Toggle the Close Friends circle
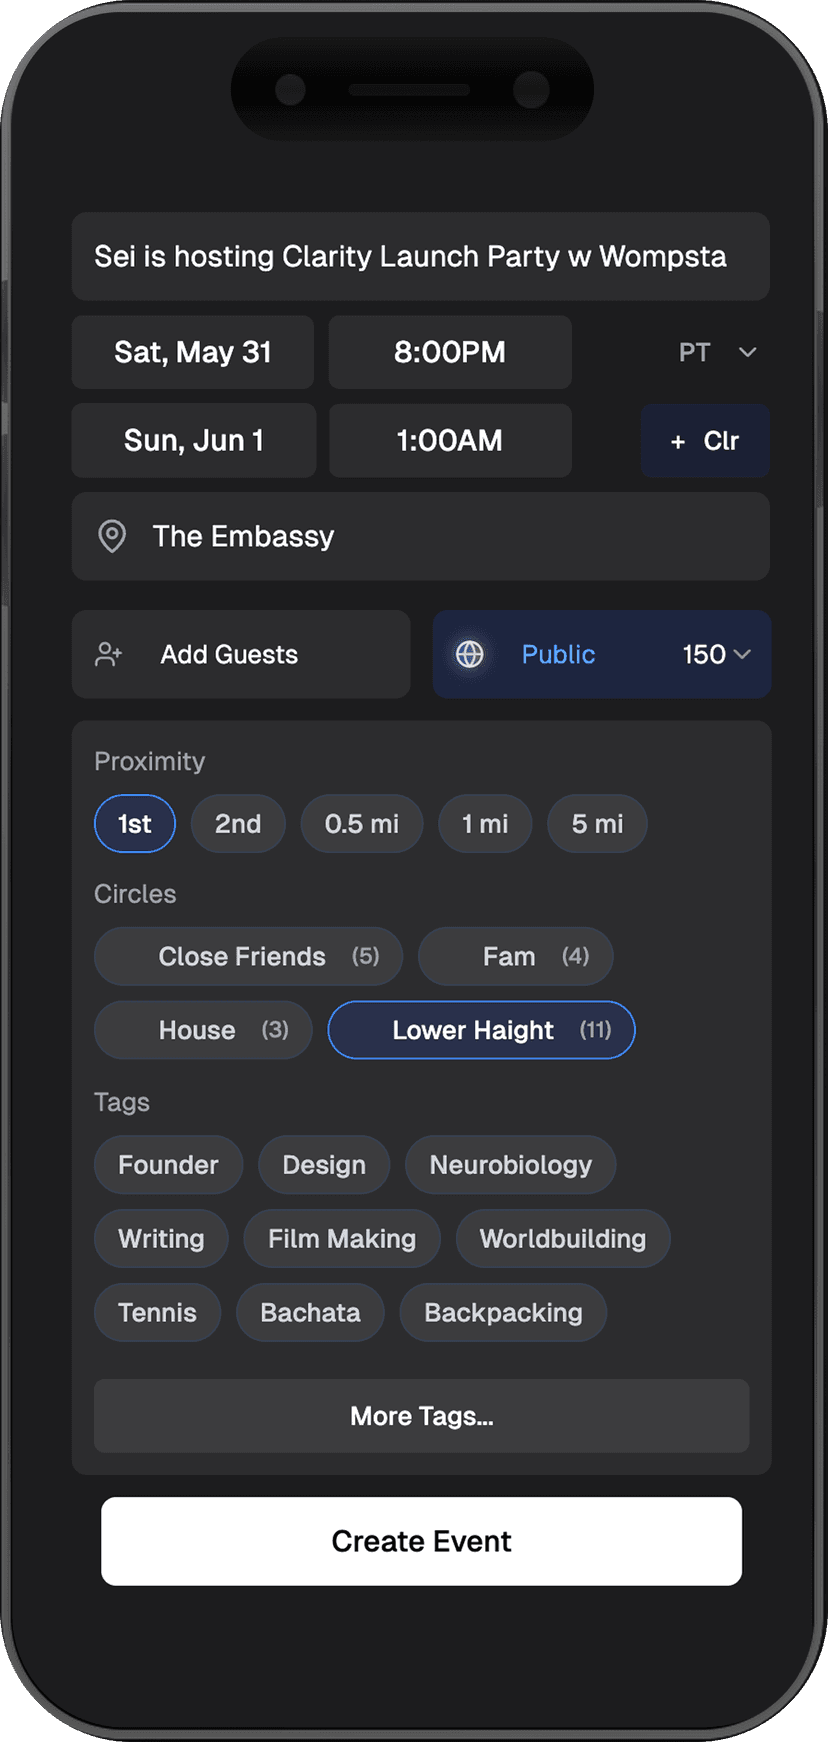Image resolution: width=828 pixels, height=1742 pixels. [x=247, y=956]
